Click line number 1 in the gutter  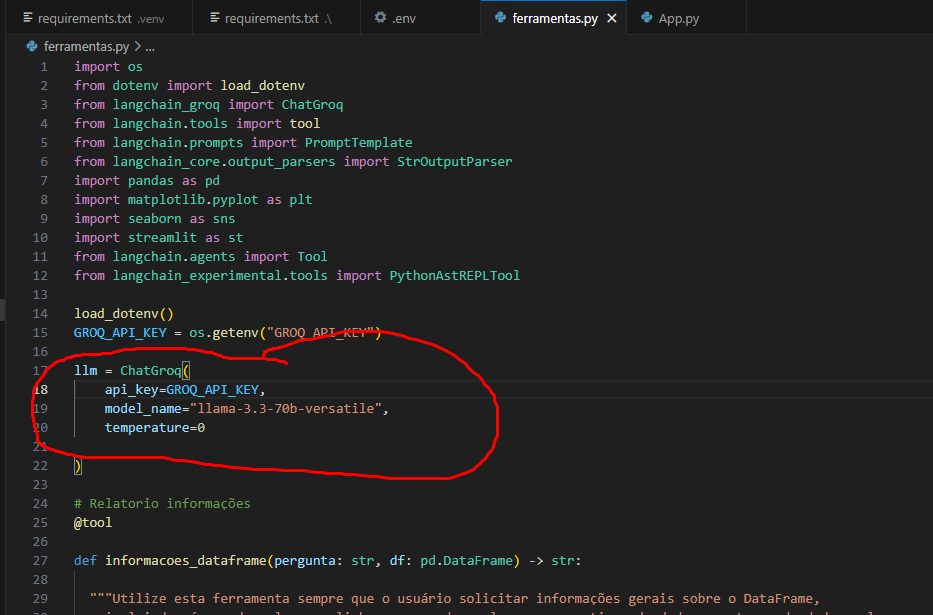(x=44, y=67)
